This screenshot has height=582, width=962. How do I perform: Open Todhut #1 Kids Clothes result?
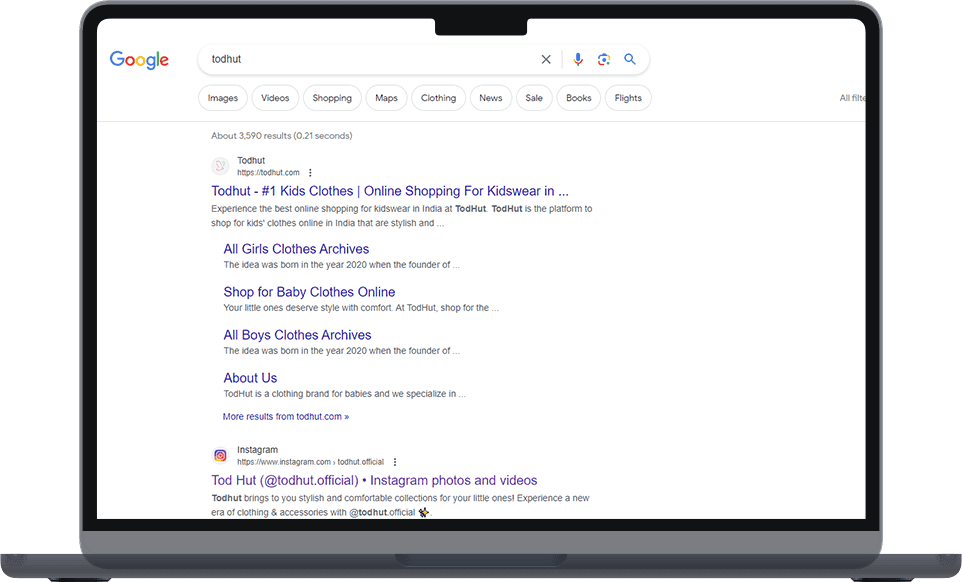point(390,191)
